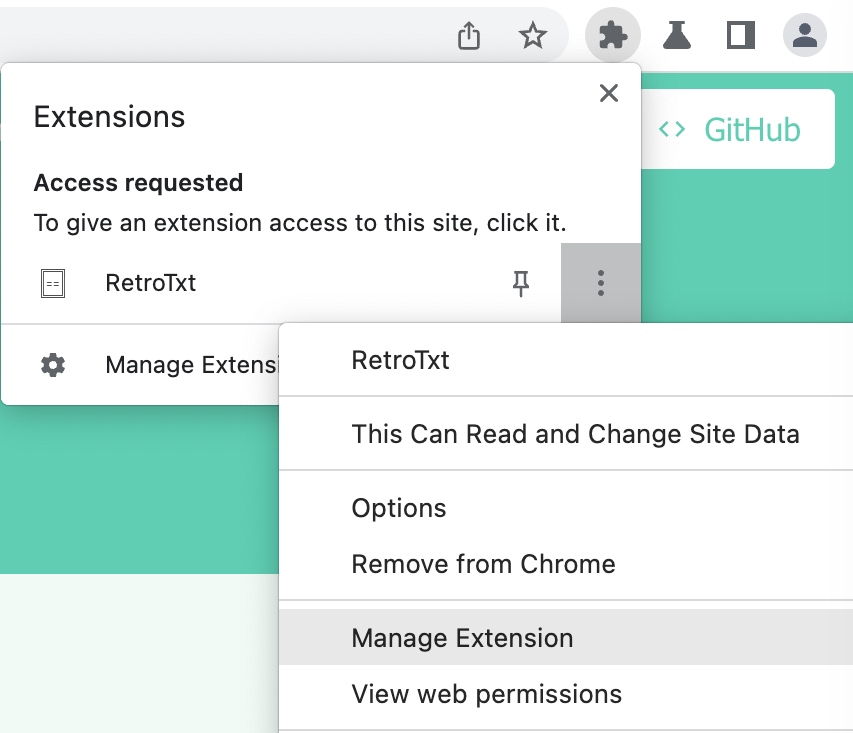Image resolution: width=853 pixels, height=733 pixels.
Task: Open the RetroTxt three-dot more actions menu
Action: (x=601, y=283)
